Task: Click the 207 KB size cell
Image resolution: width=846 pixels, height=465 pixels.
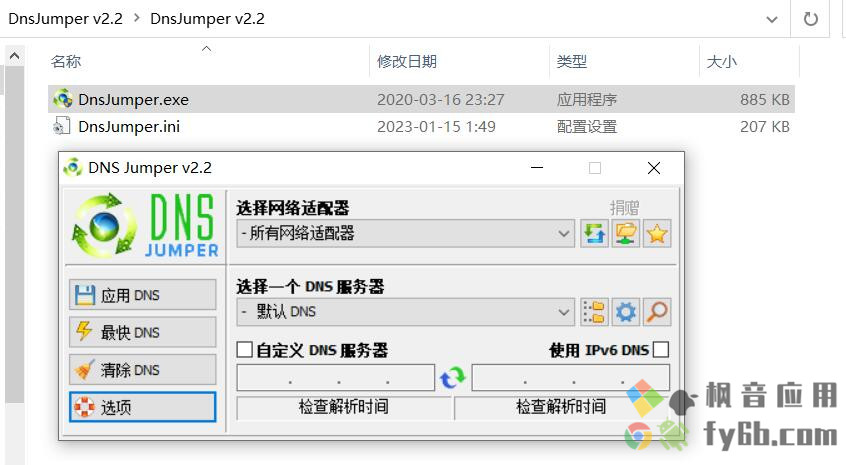Action: [765, 126]
